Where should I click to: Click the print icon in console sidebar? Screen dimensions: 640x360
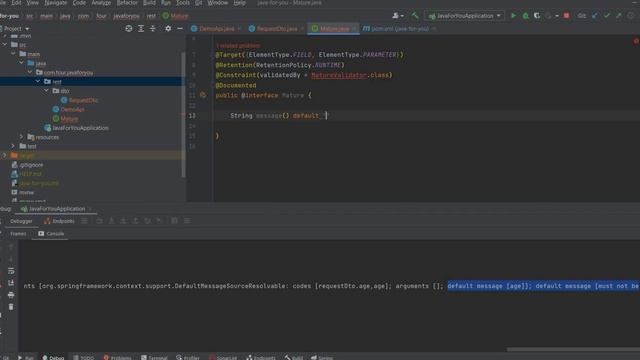pyautogui.click(x=11, y=295)
